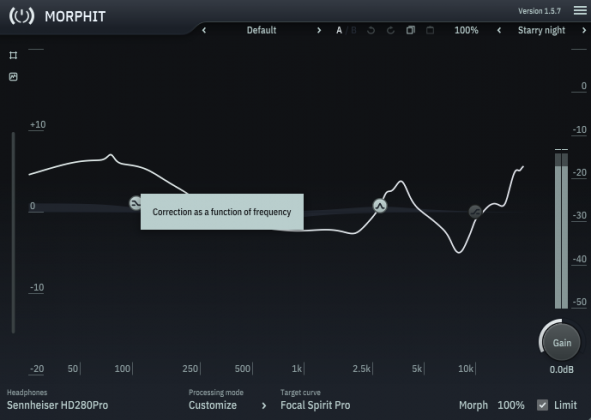Open the hamburger menu at top right
The height and width of the screenshot is (420, 591).
coord(580,10)
